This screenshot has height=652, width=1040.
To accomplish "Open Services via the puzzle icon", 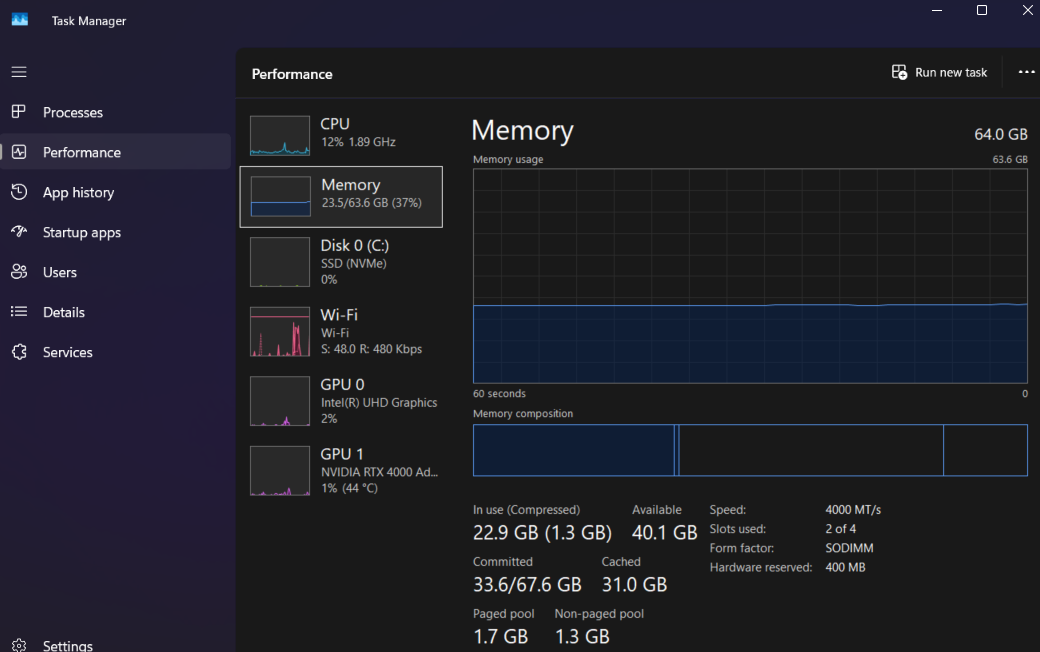I will [19, 352].
